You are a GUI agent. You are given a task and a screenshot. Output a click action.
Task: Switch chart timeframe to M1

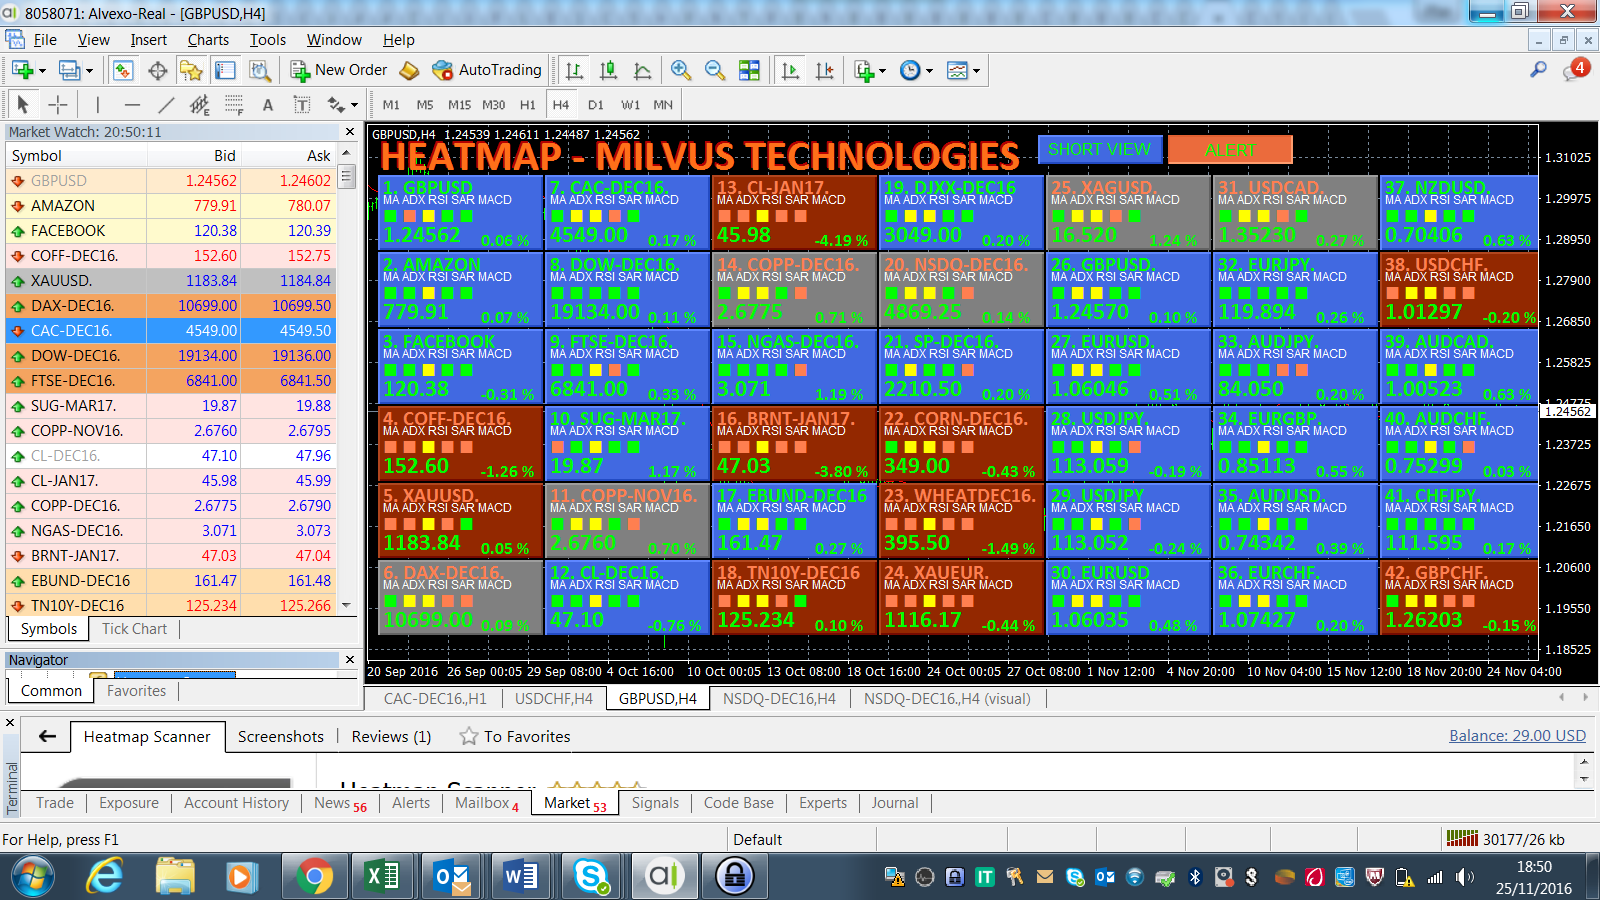(391, 105)
